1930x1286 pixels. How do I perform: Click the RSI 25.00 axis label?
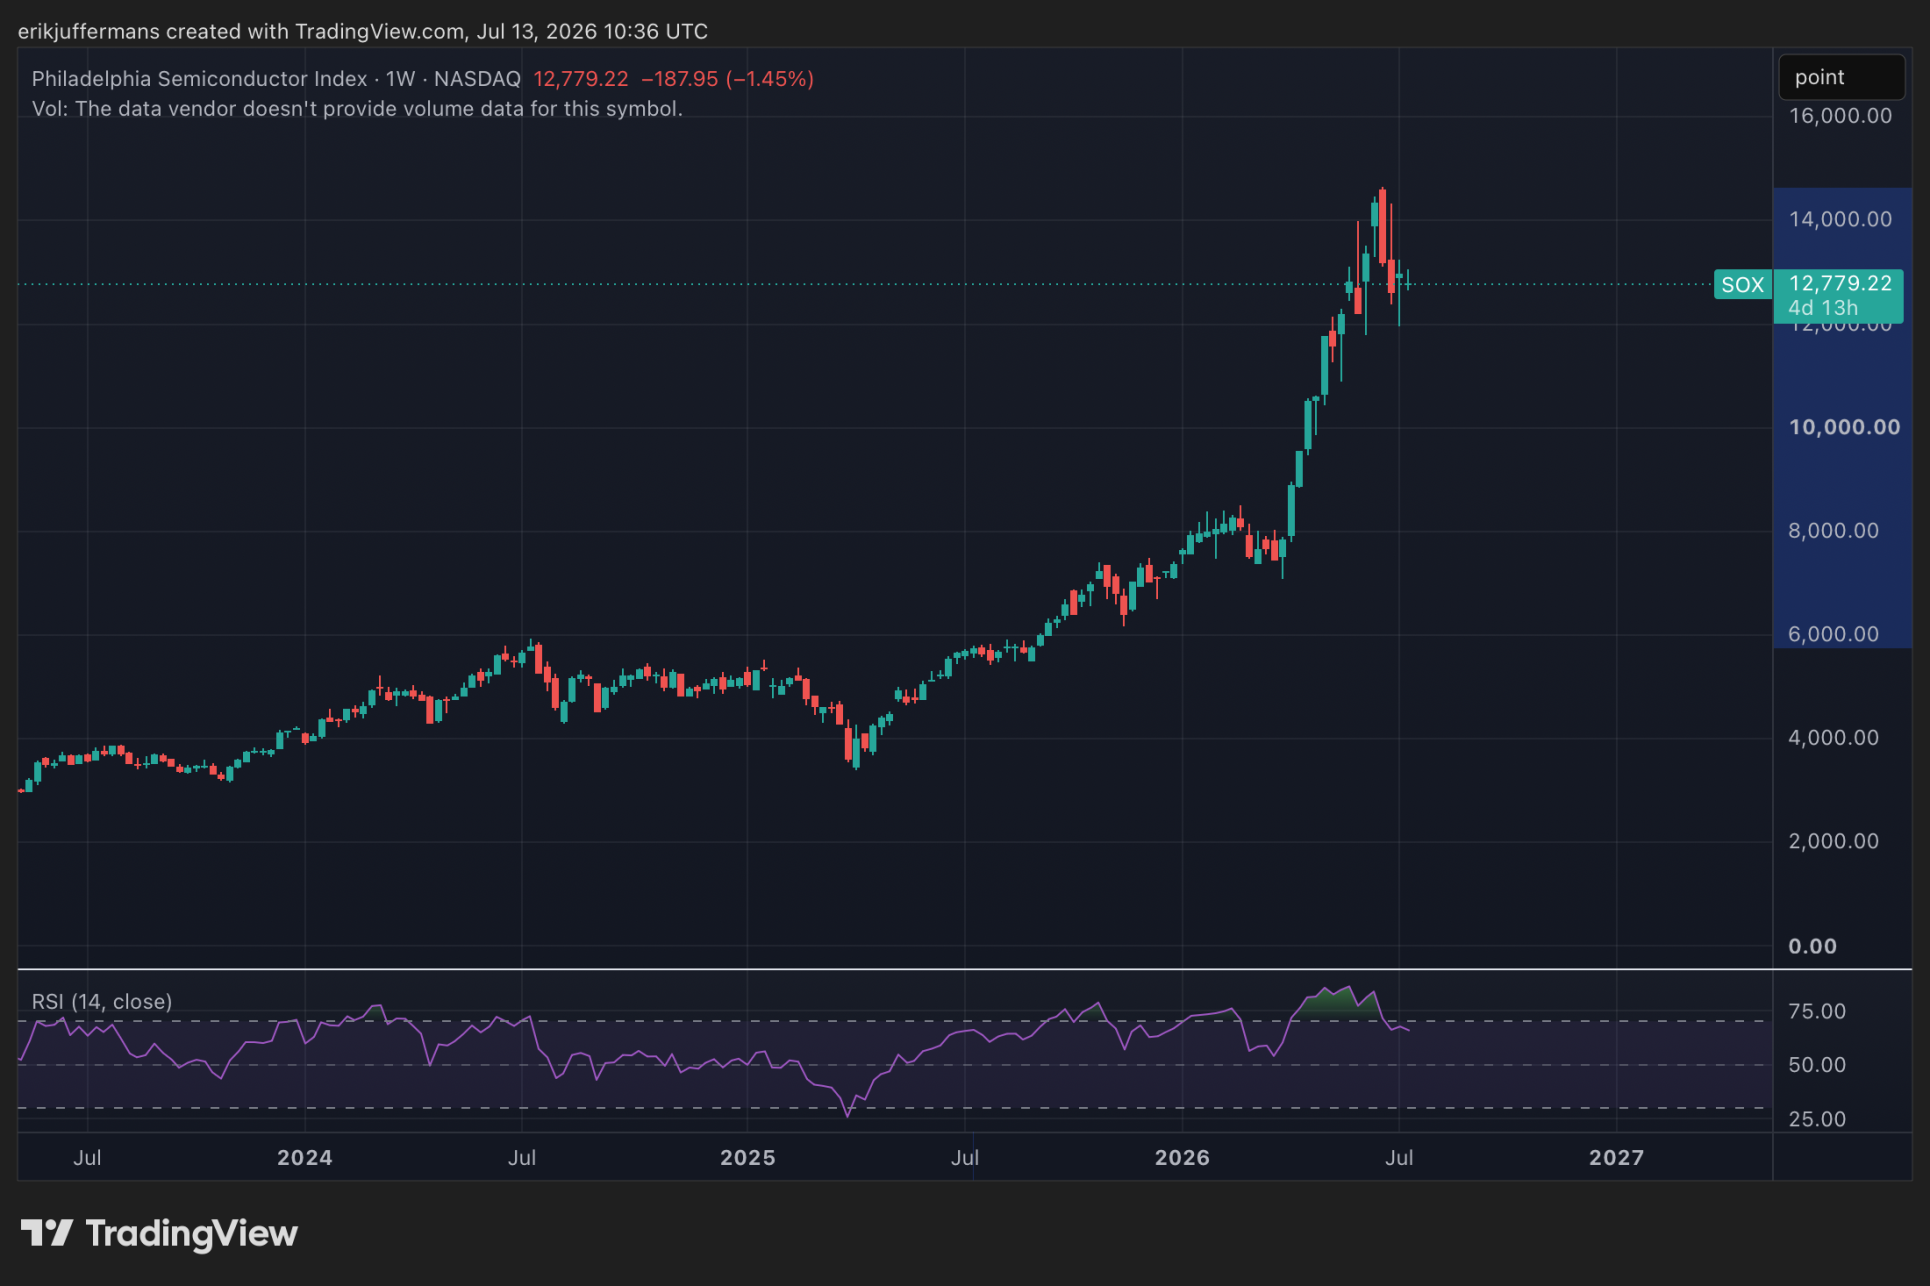(1817, 1119)
